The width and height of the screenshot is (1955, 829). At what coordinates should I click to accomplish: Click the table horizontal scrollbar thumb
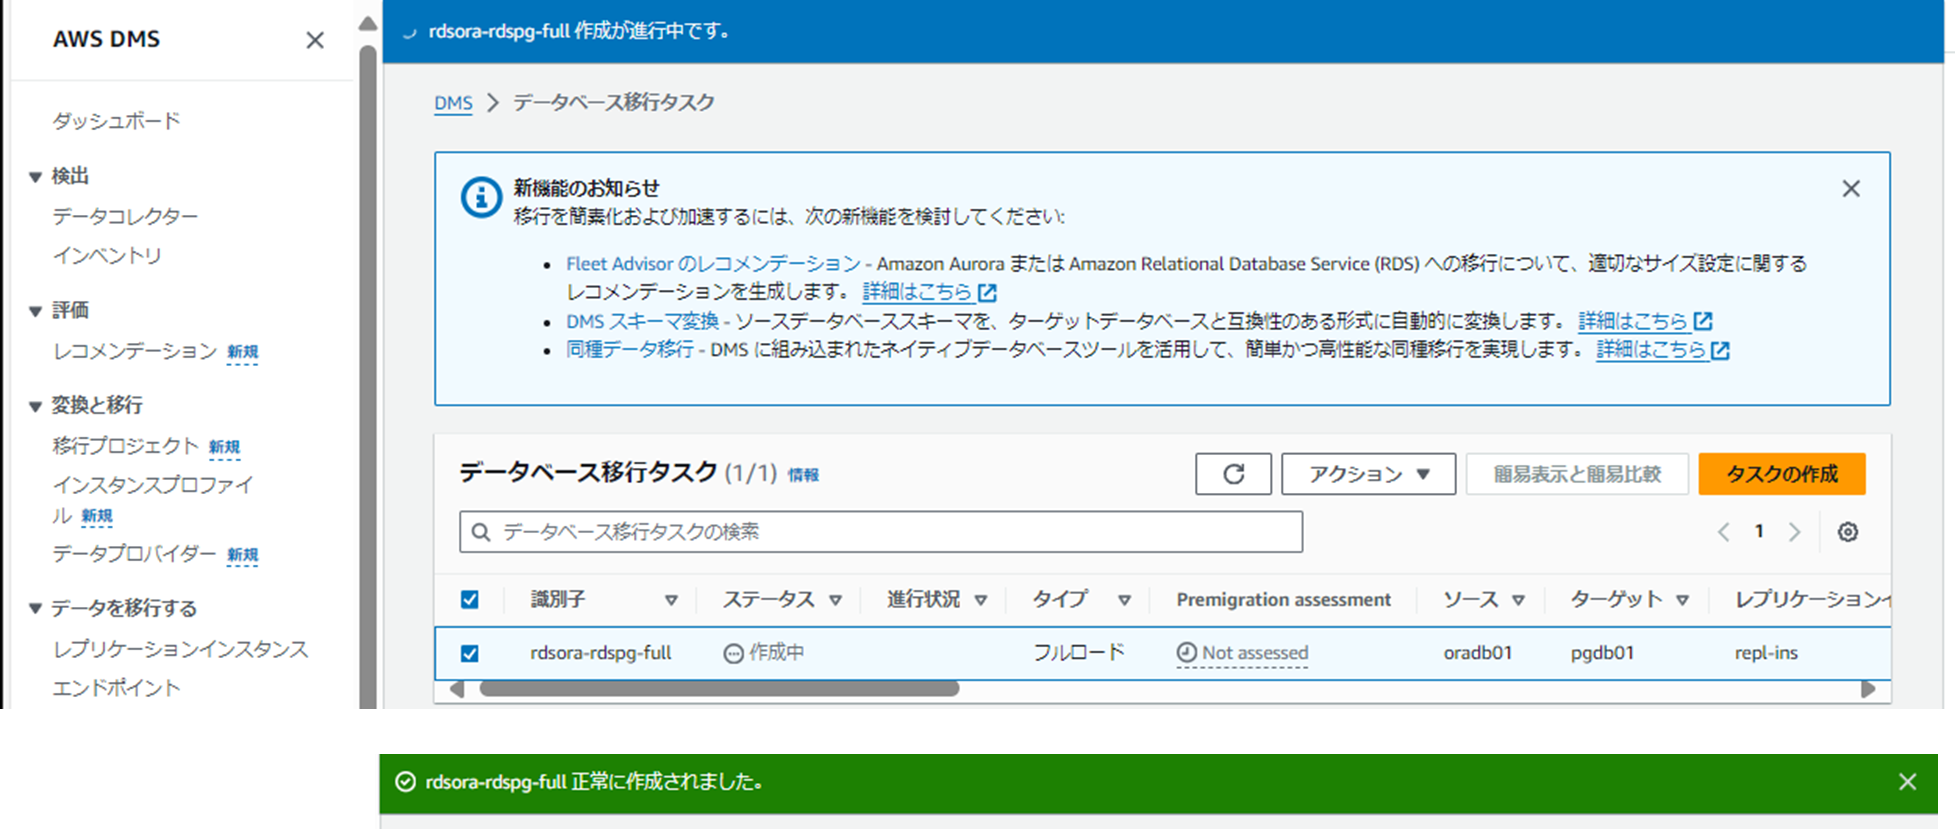pos(719,689)
